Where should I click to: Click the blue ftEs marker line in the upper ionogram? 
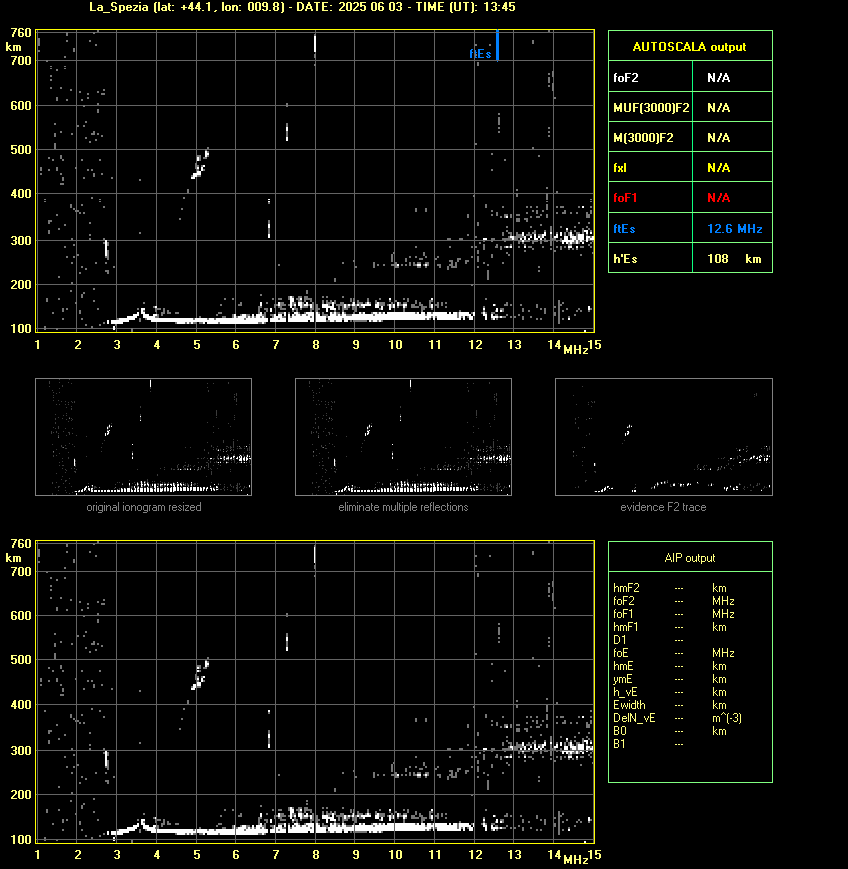click(498, 45)
